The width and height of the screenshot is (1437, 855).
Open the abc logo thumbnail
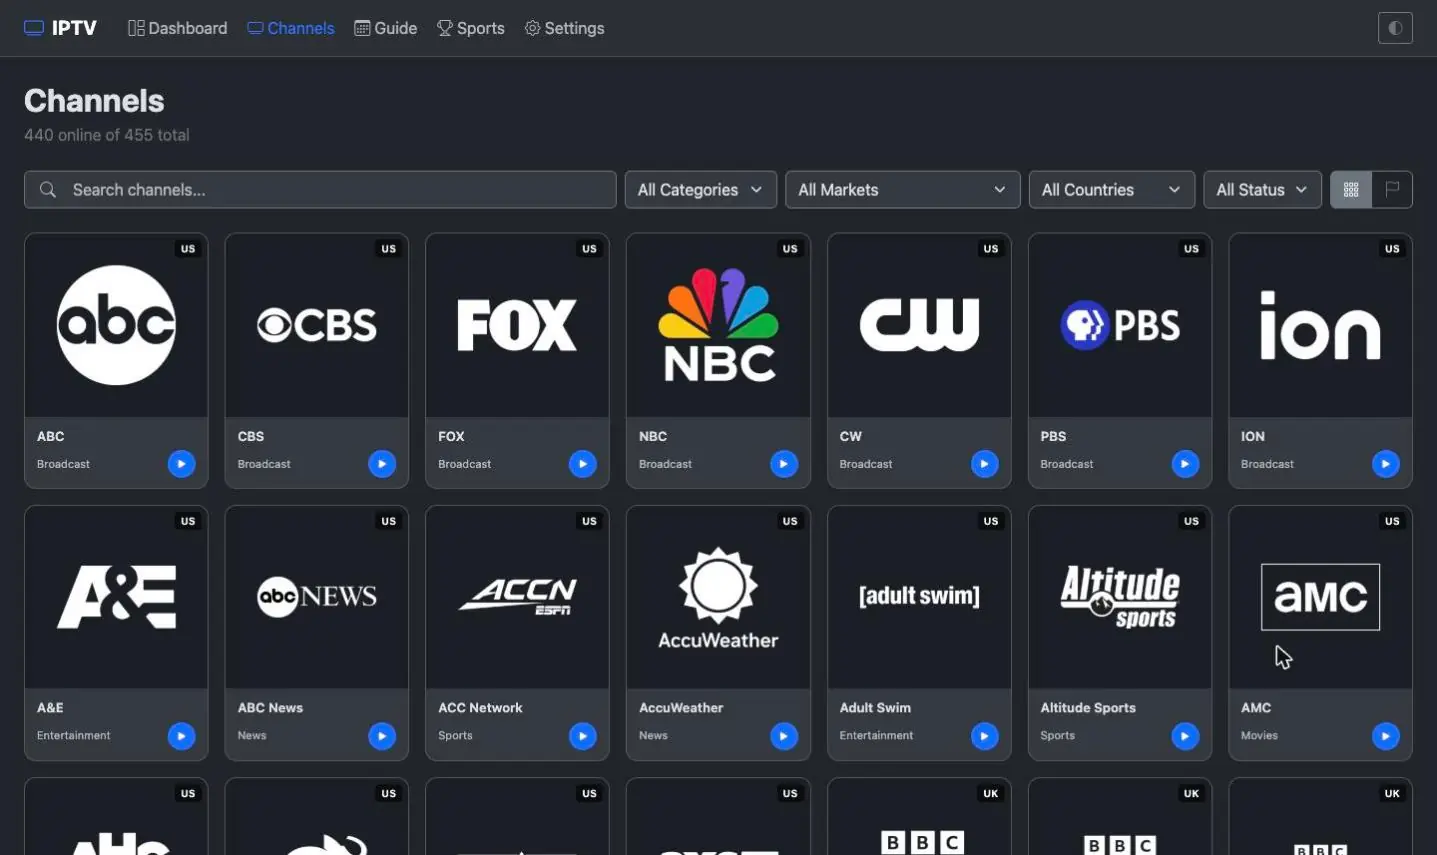tap(116, 325)
